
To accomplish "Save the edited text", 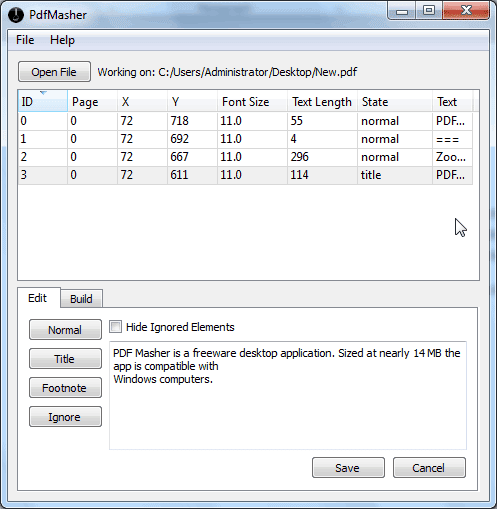I will 348,468.
